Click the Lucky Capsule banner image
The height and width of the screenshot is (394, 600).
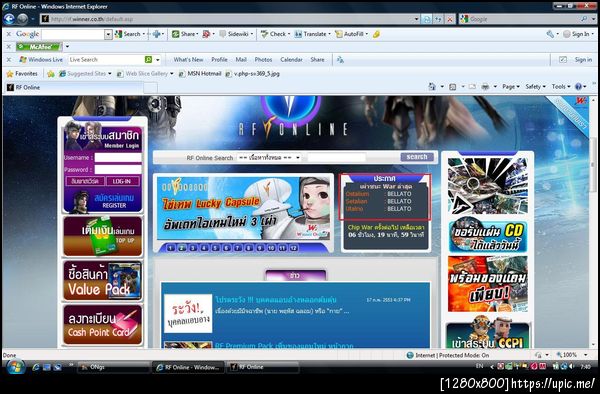(243, 208)
